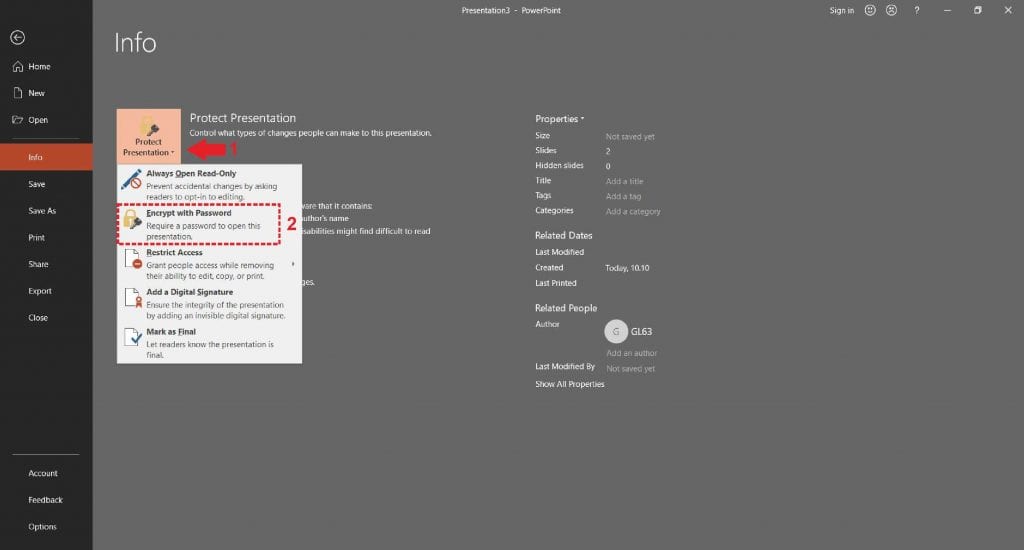The height and width of the screenshot is (550, 1024).
Task: Expand the Properties dropdown header
Action: (560, 119)
